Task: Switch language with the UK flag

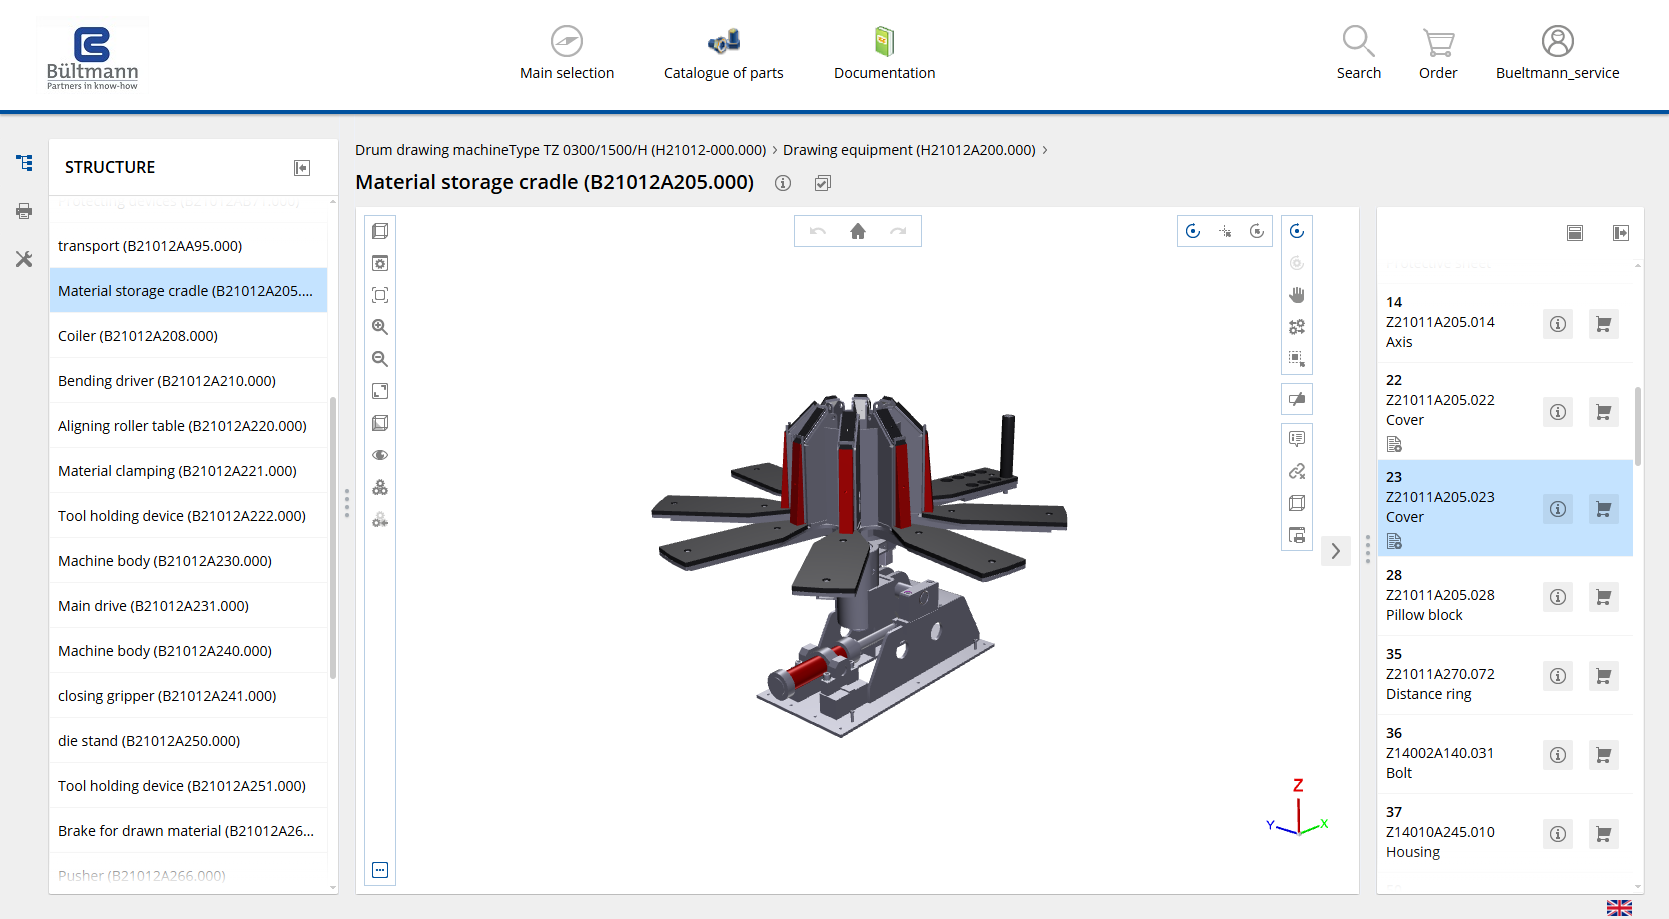Action: pyautogui.click(x=1619, y=907)
